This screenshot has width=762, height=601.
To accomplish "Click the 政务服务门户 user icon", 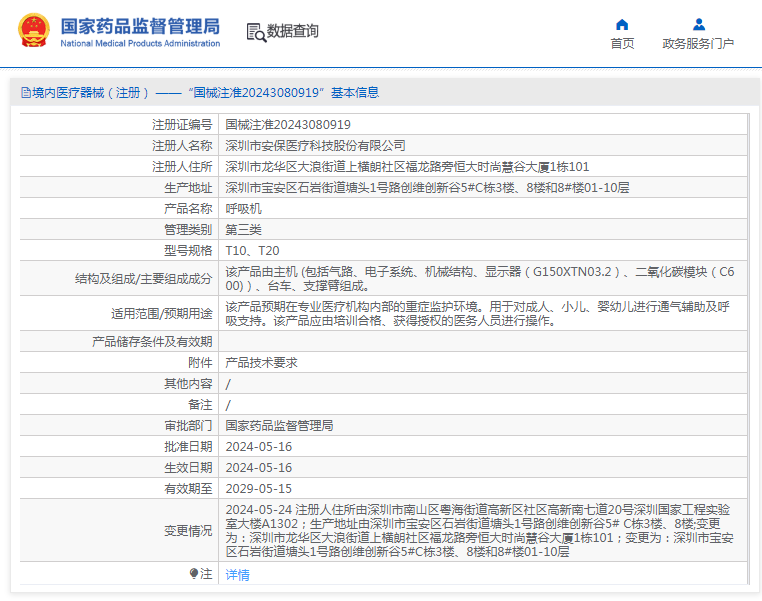I will coord(699,24).
